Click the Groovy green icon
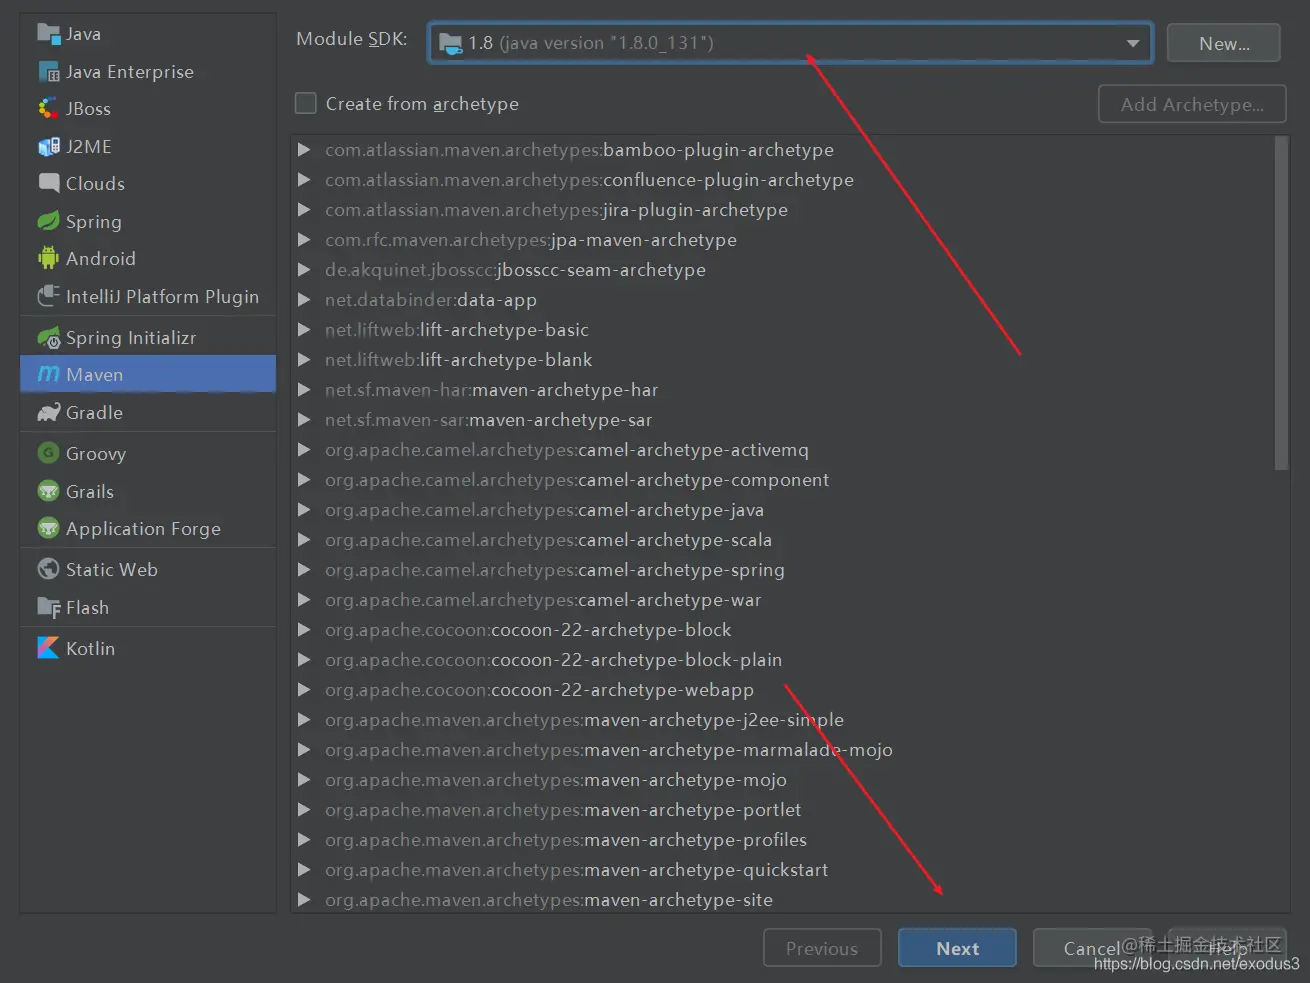Image resolution: width=1310 pixels, height=983 pixels. 48,454
